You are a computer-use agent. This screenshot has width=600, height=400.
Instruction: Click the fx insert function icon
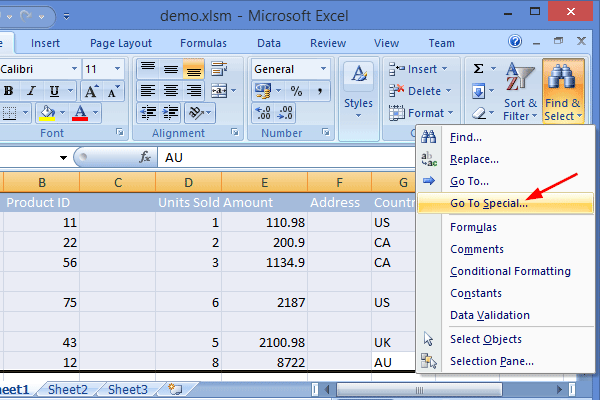click(x=145, y=158)
